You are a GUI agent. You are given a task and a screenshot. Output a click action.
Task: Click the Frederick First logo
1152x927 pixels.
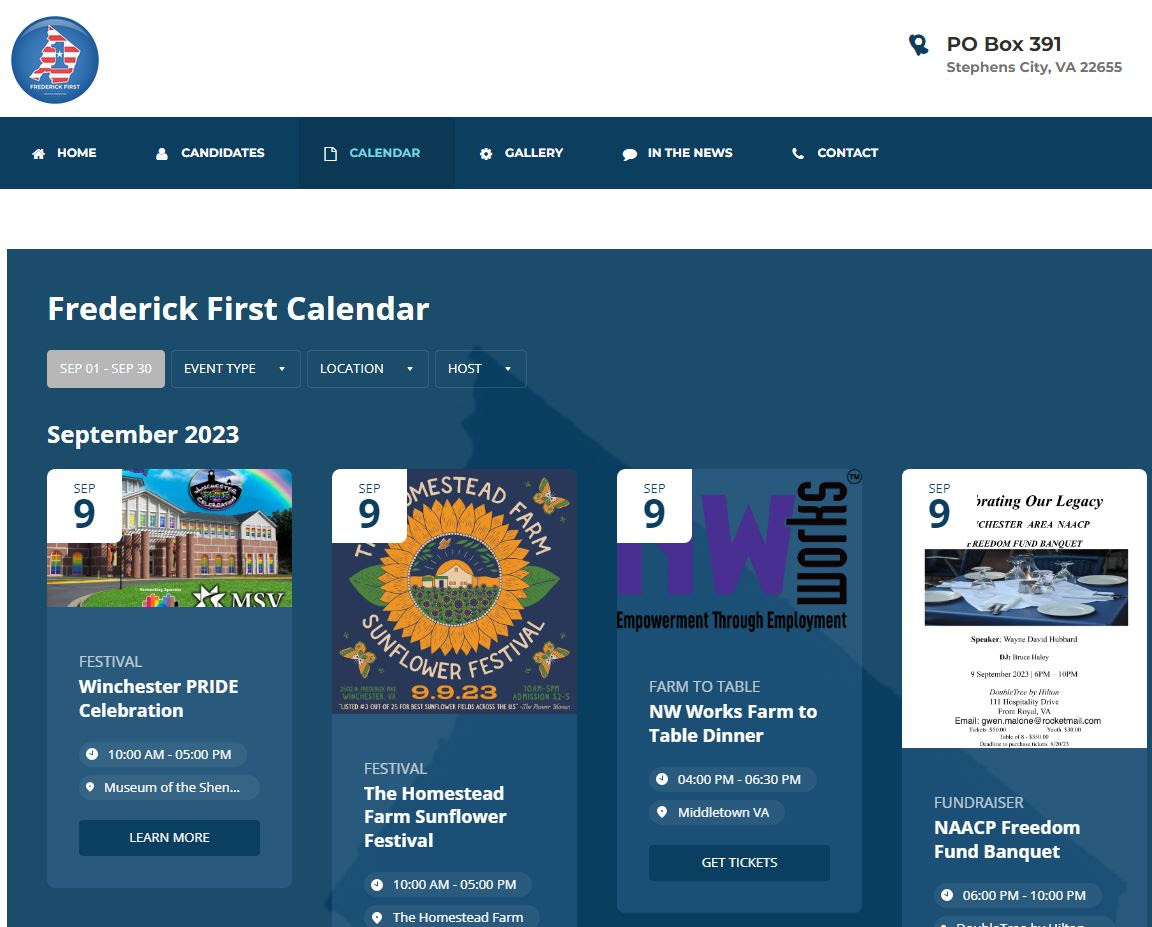coord(55,60)
